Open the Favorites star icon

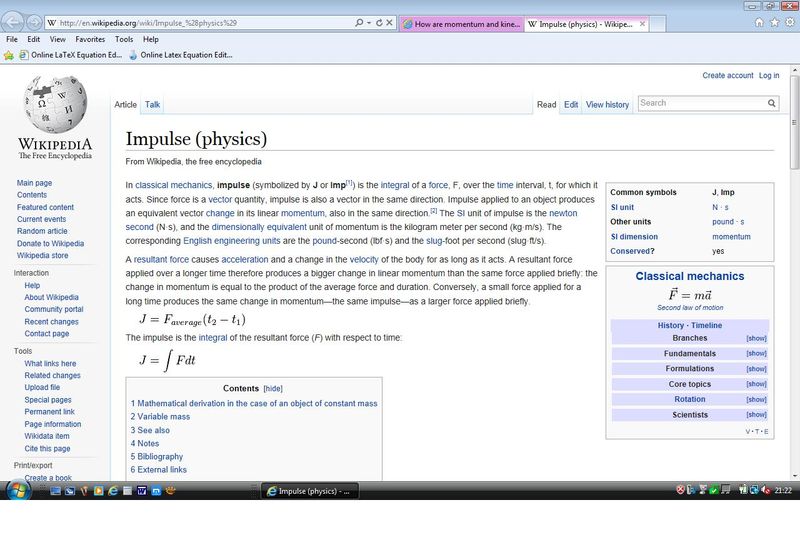coord(774,22)
